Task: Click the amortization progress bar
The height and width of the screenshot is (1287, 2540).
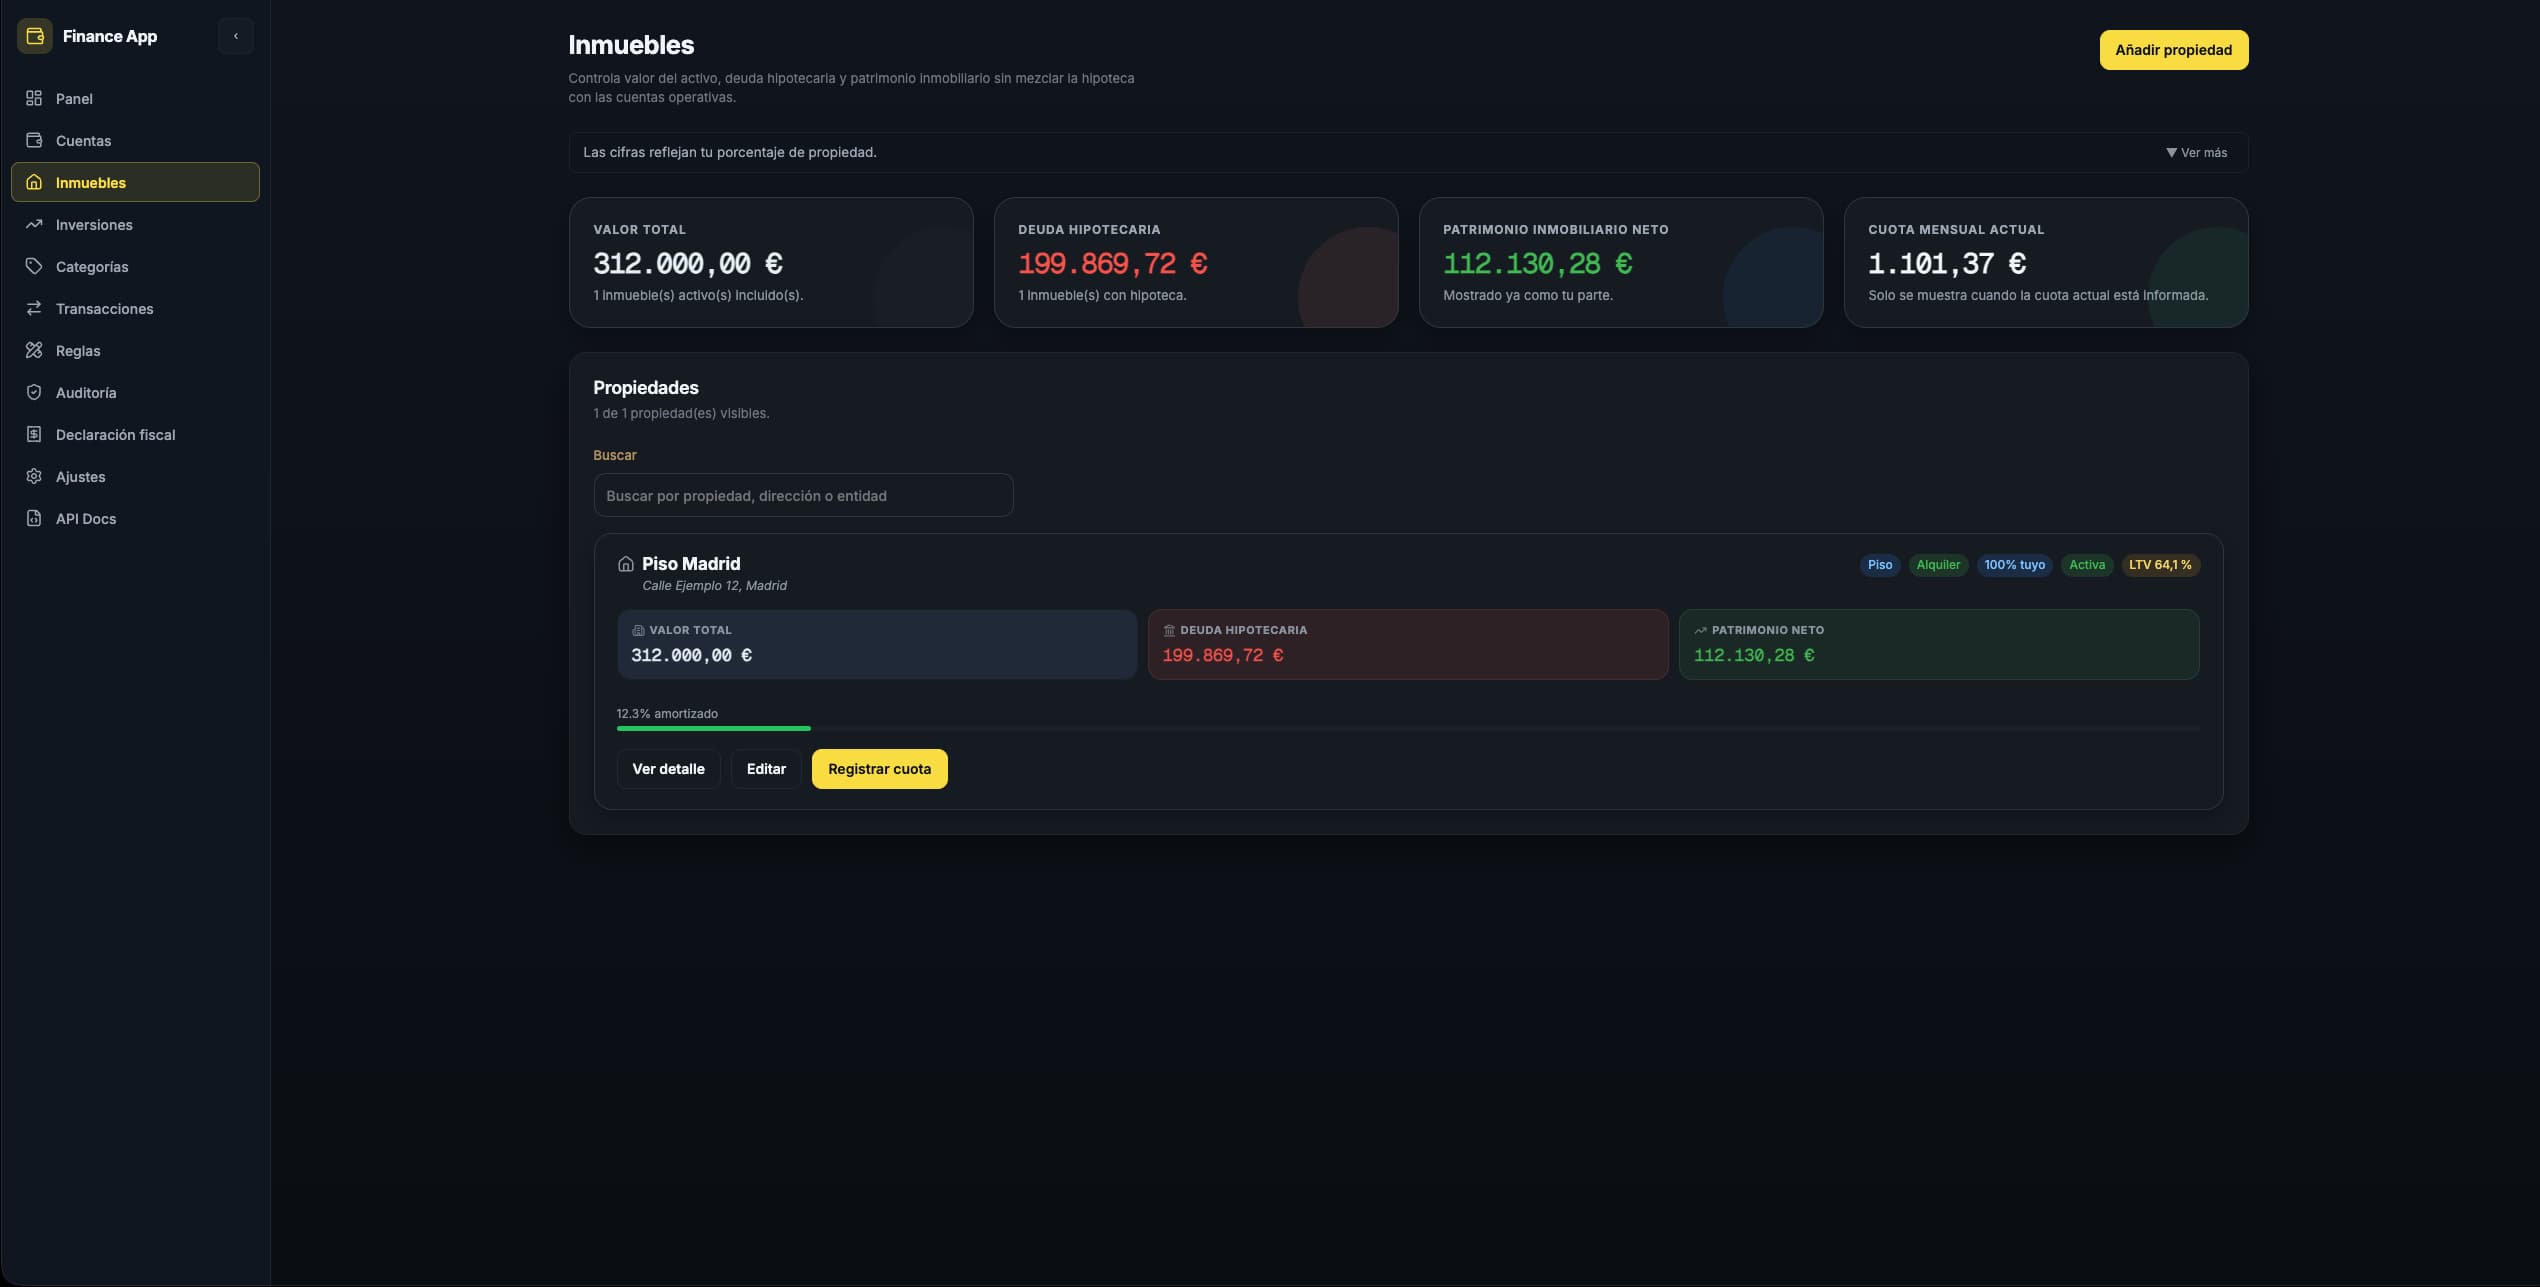Action: [1408, 728]
